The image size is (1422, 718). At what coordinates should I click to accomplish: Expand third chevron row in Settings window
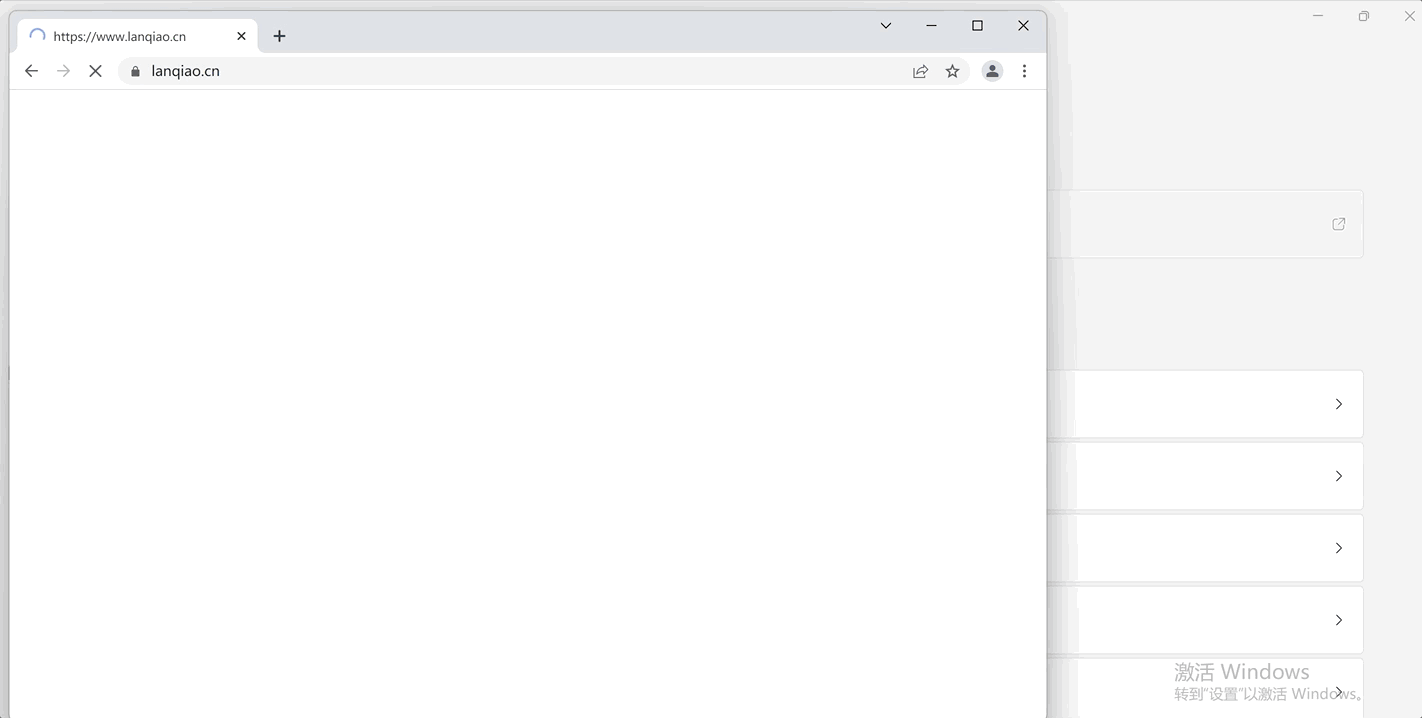(x=1339, y=548)
